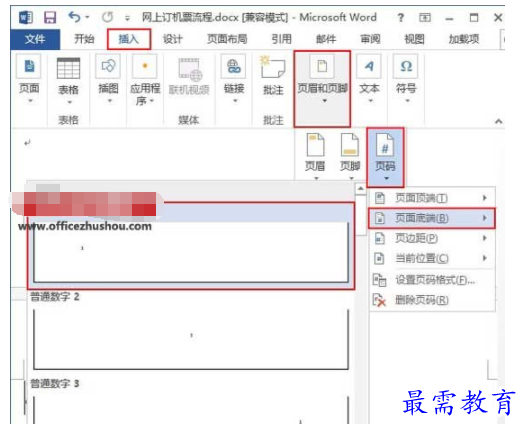Image resolution: width=524 pixels, height=434 pixels.
Task: Choose 页面顶端(T) menu item
Action: point(432,198)
